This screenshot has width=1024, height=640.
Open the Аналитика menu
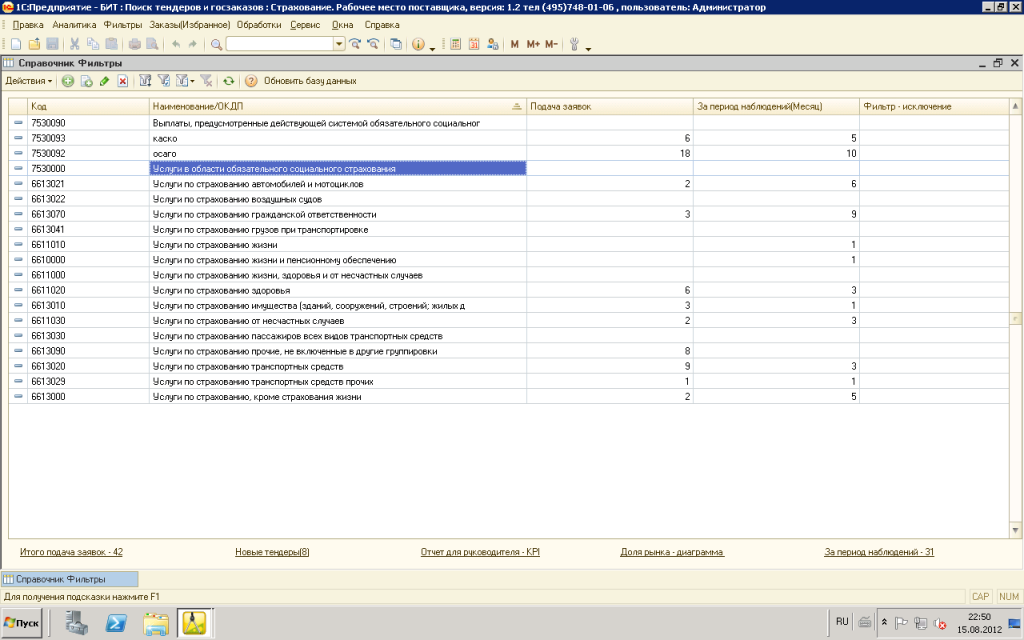coord(74,24)
